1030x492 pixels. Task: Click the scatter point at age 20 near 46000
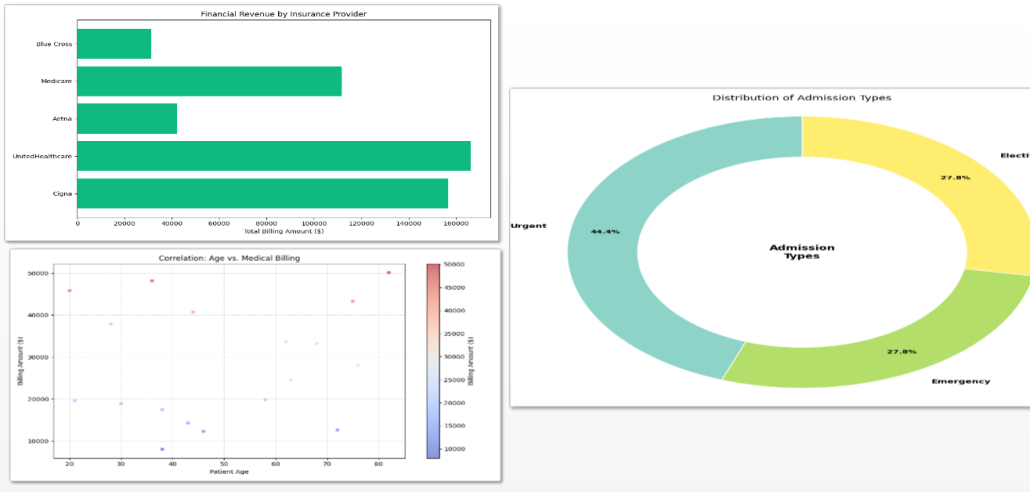tap(69, 291)
